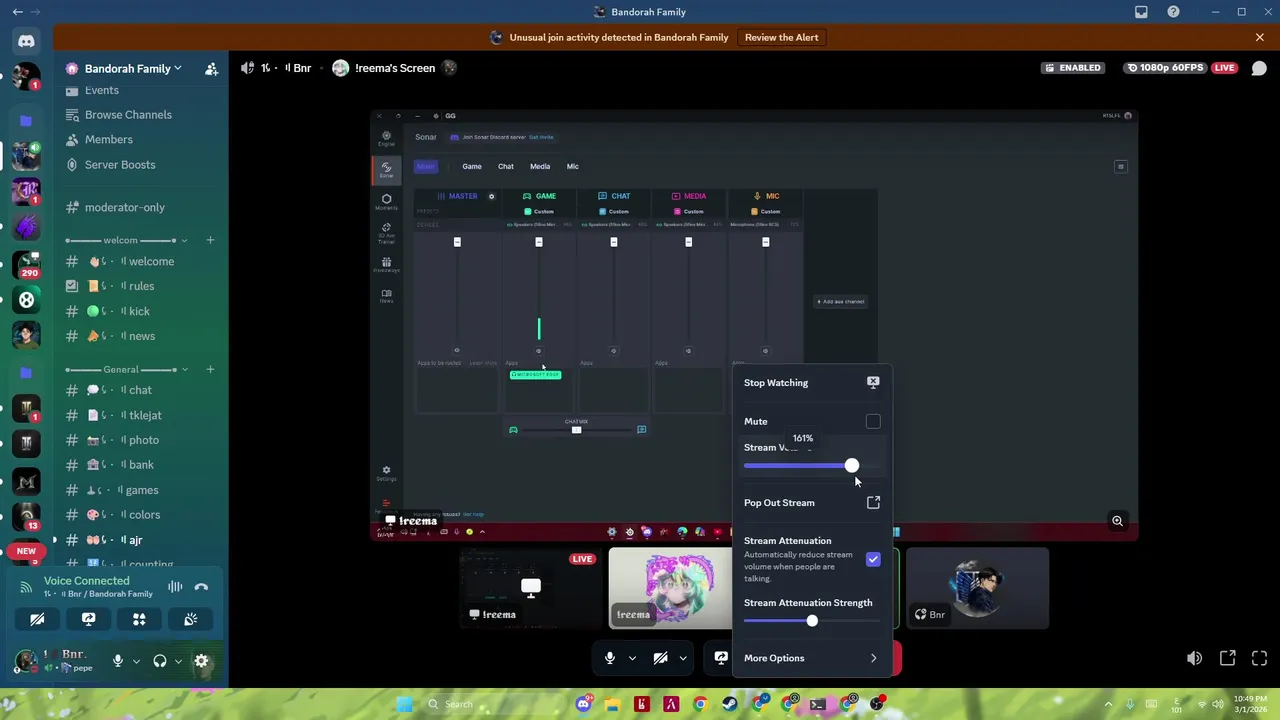Viewport: 1280px width, 720px height.
Task: Open the colors channel
Action: coord(140,515)
